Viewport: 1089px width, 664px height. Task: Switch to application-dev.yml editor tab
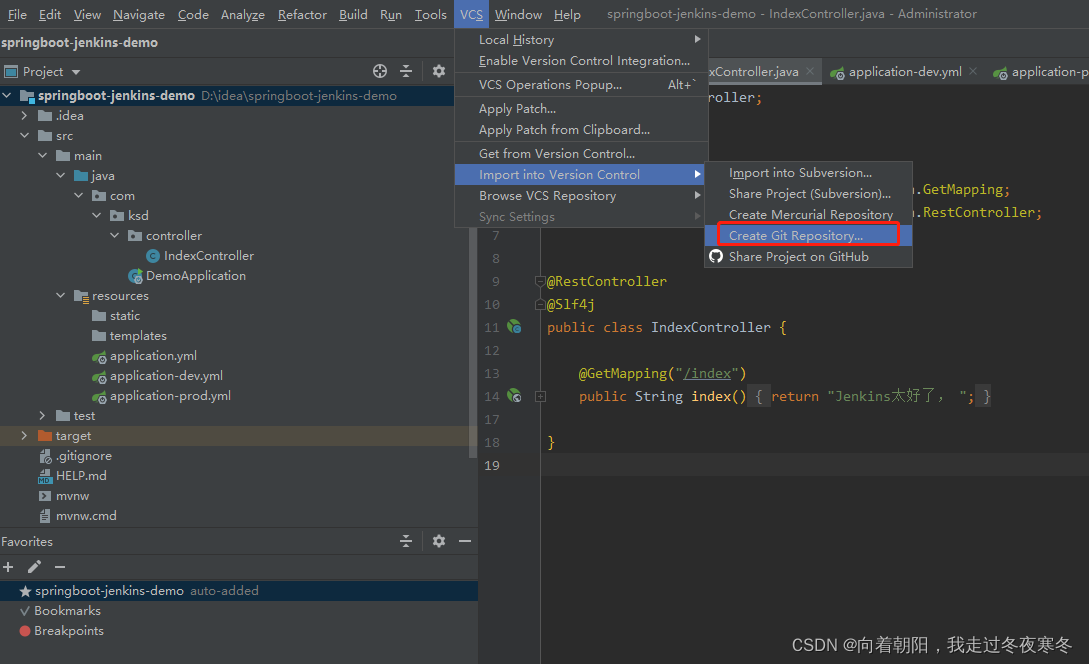tap(904, 72)
